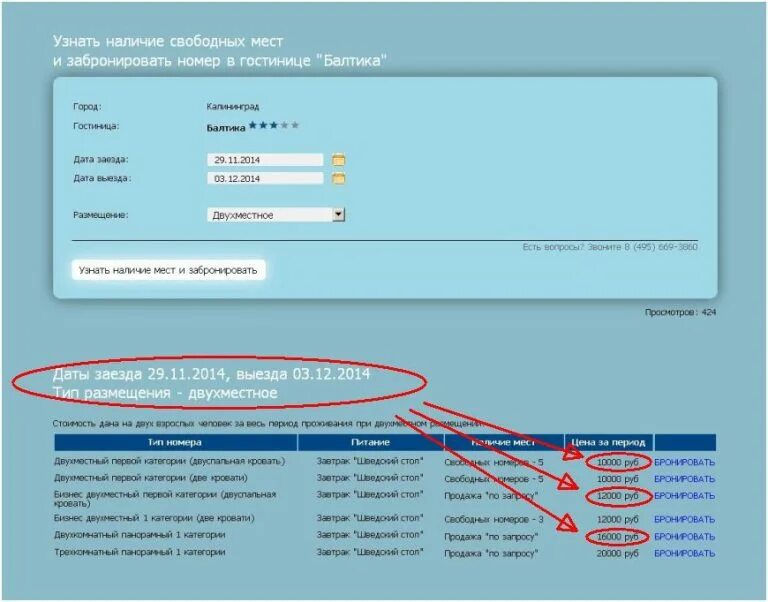Select 'Трехкомнатный панорамный 1 категории' row text

140,553
